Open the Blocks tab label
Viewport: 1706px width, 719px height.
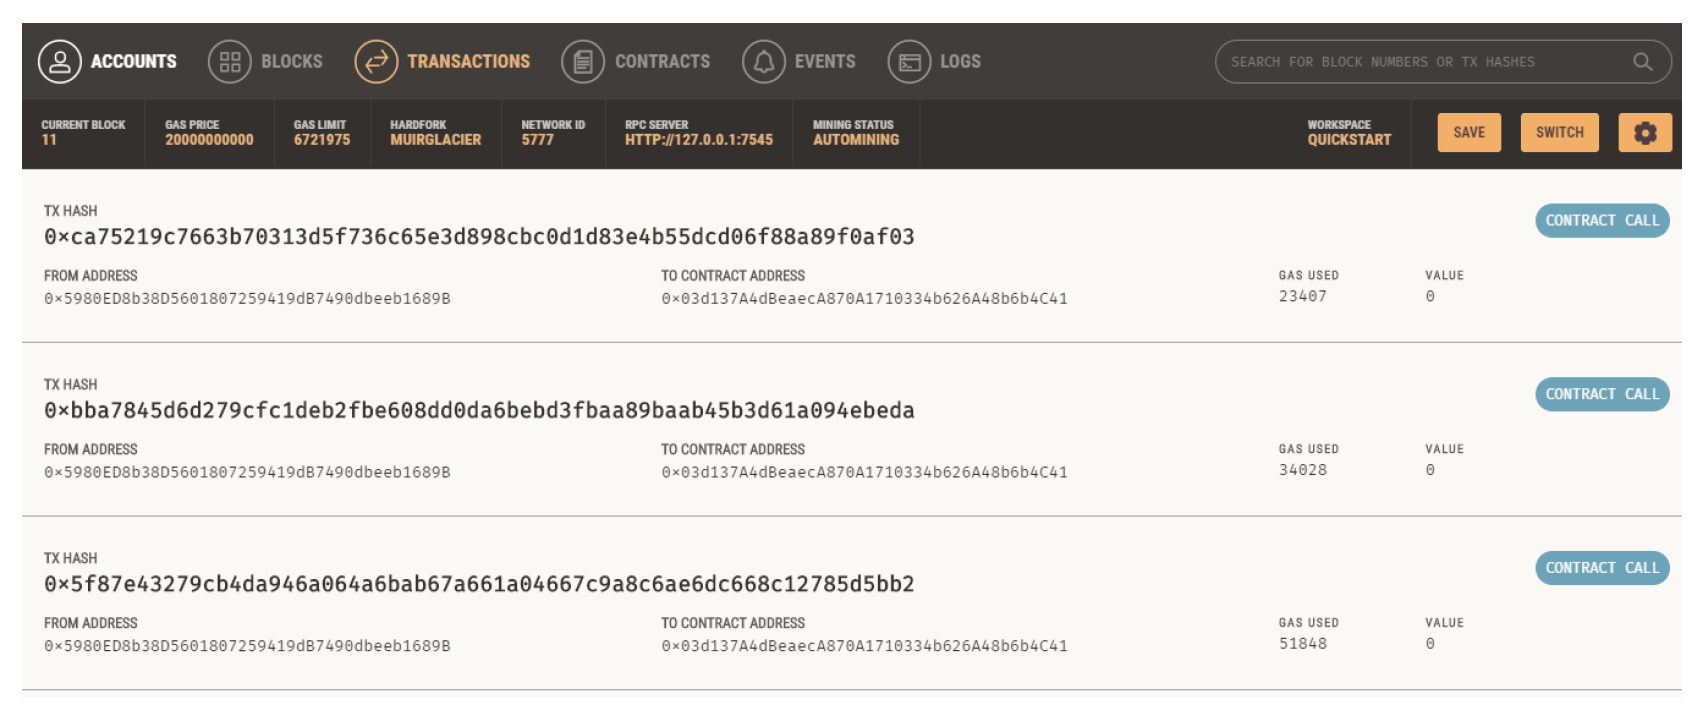coord(291,62)
